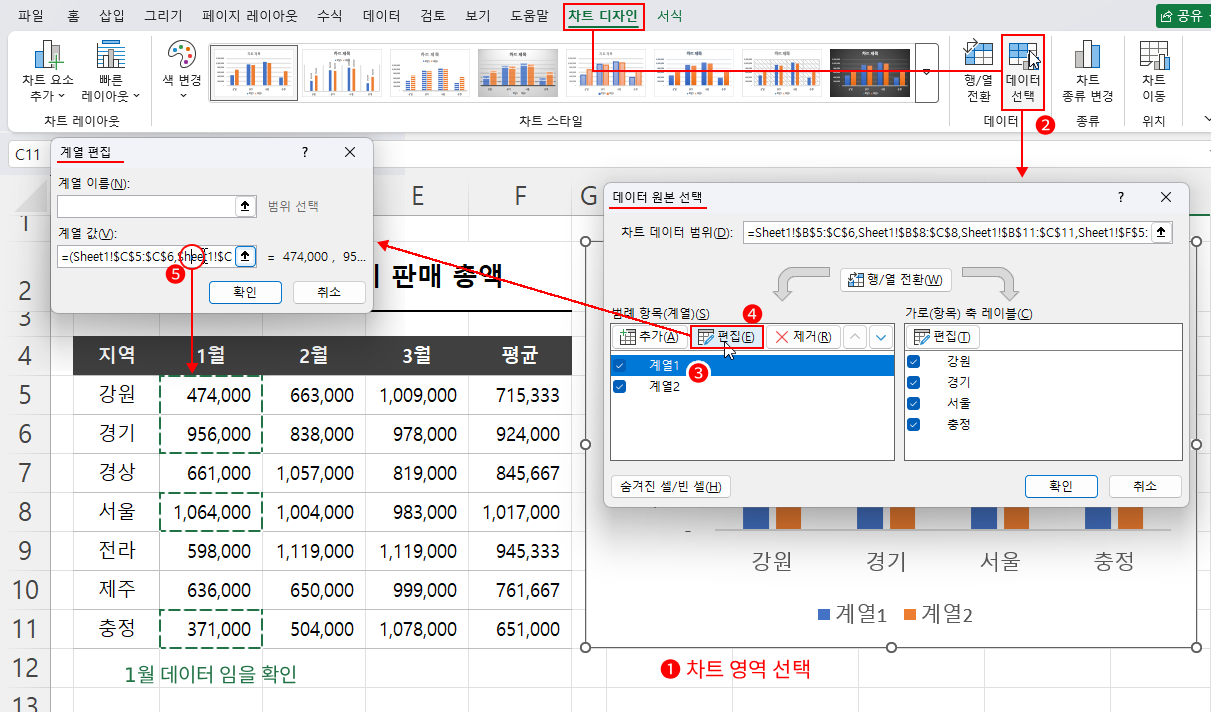Switch to the 페이지 레이아웃 tab

click(249, 16)
